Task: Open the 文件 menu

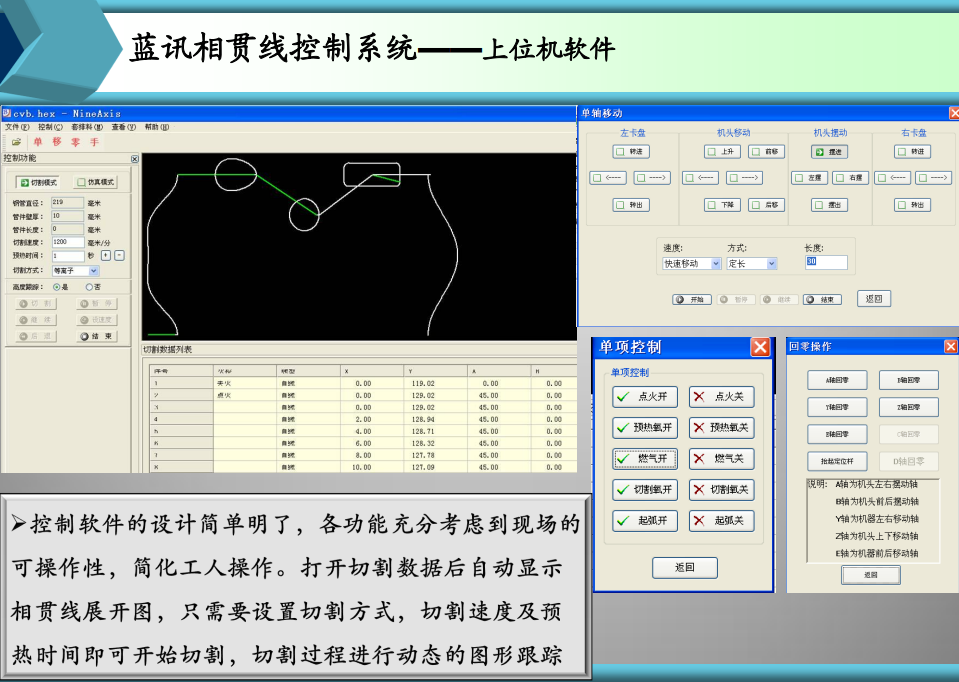Action: click(17, 127)
